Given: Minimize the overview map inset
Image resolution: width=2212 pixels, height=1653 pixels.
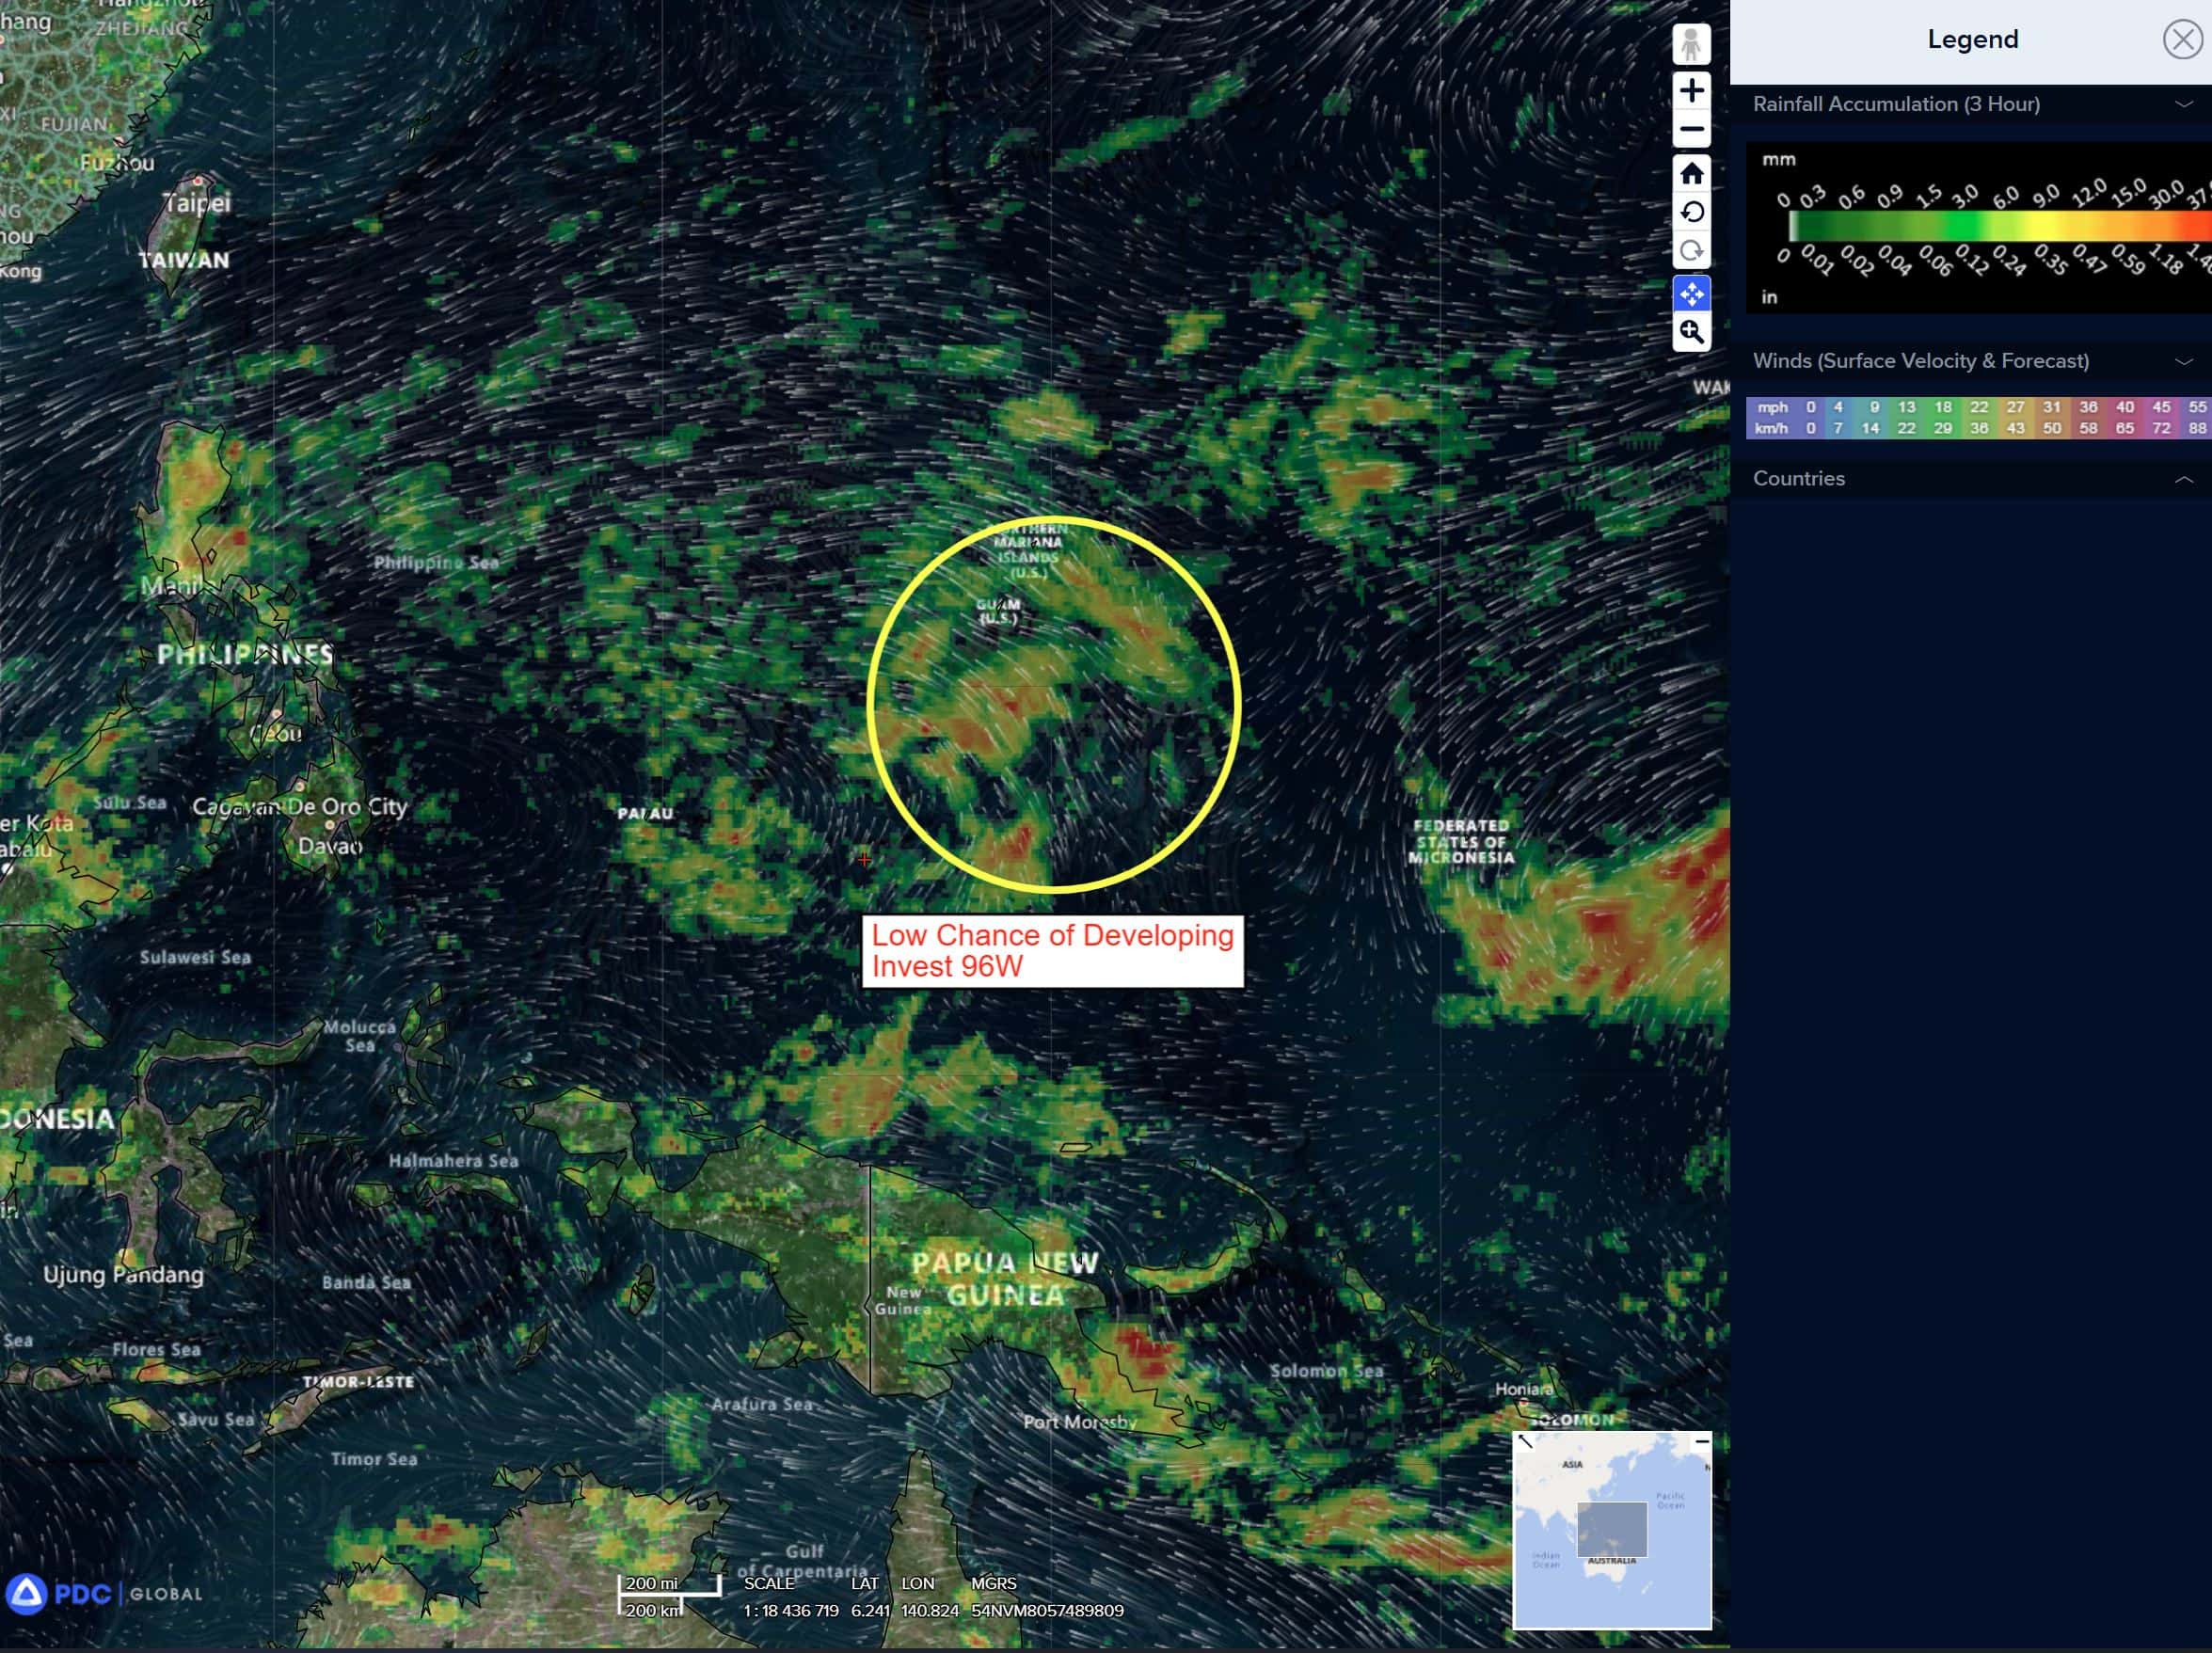Looking at the screenshot, I should pyautogui.click(x=1701, y=1441).
